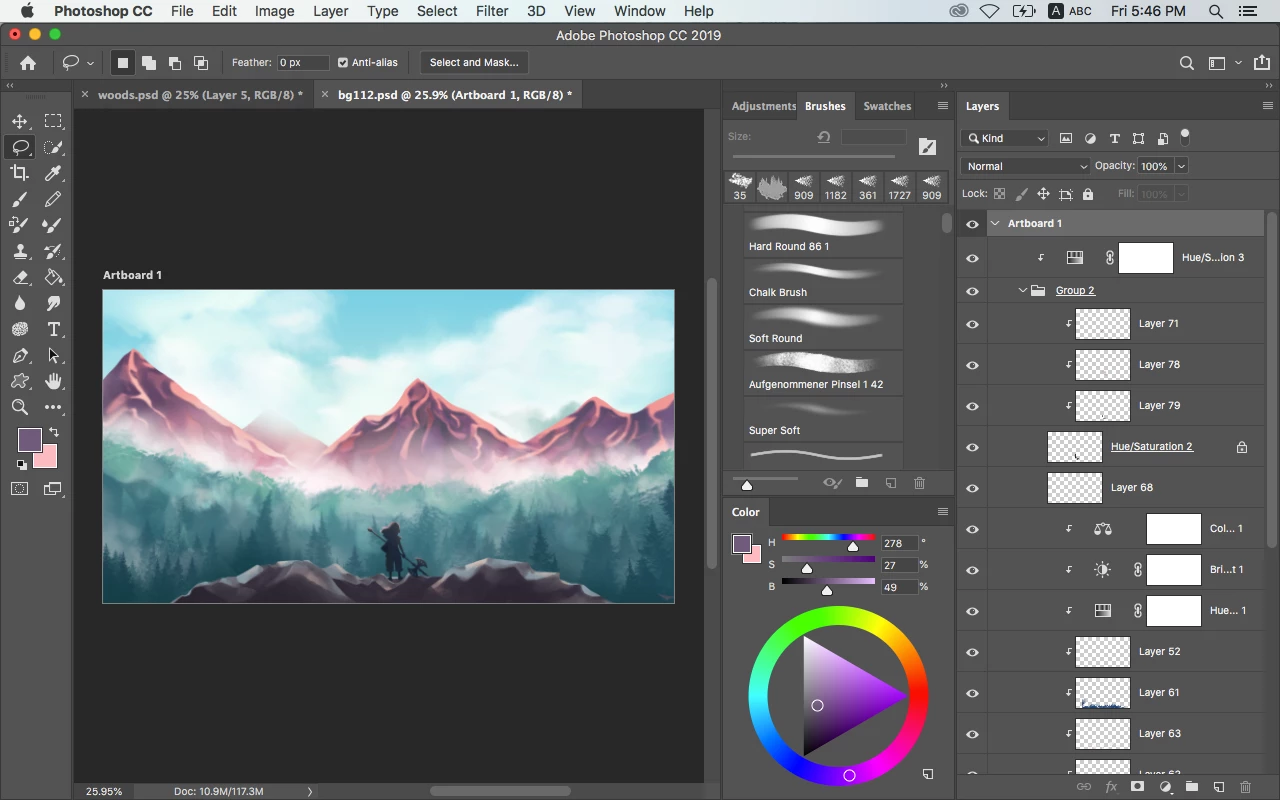The width and height of the screenshot is (1280, 800).
Task: Toggle visibility of Layer 78
Action: 972,365
